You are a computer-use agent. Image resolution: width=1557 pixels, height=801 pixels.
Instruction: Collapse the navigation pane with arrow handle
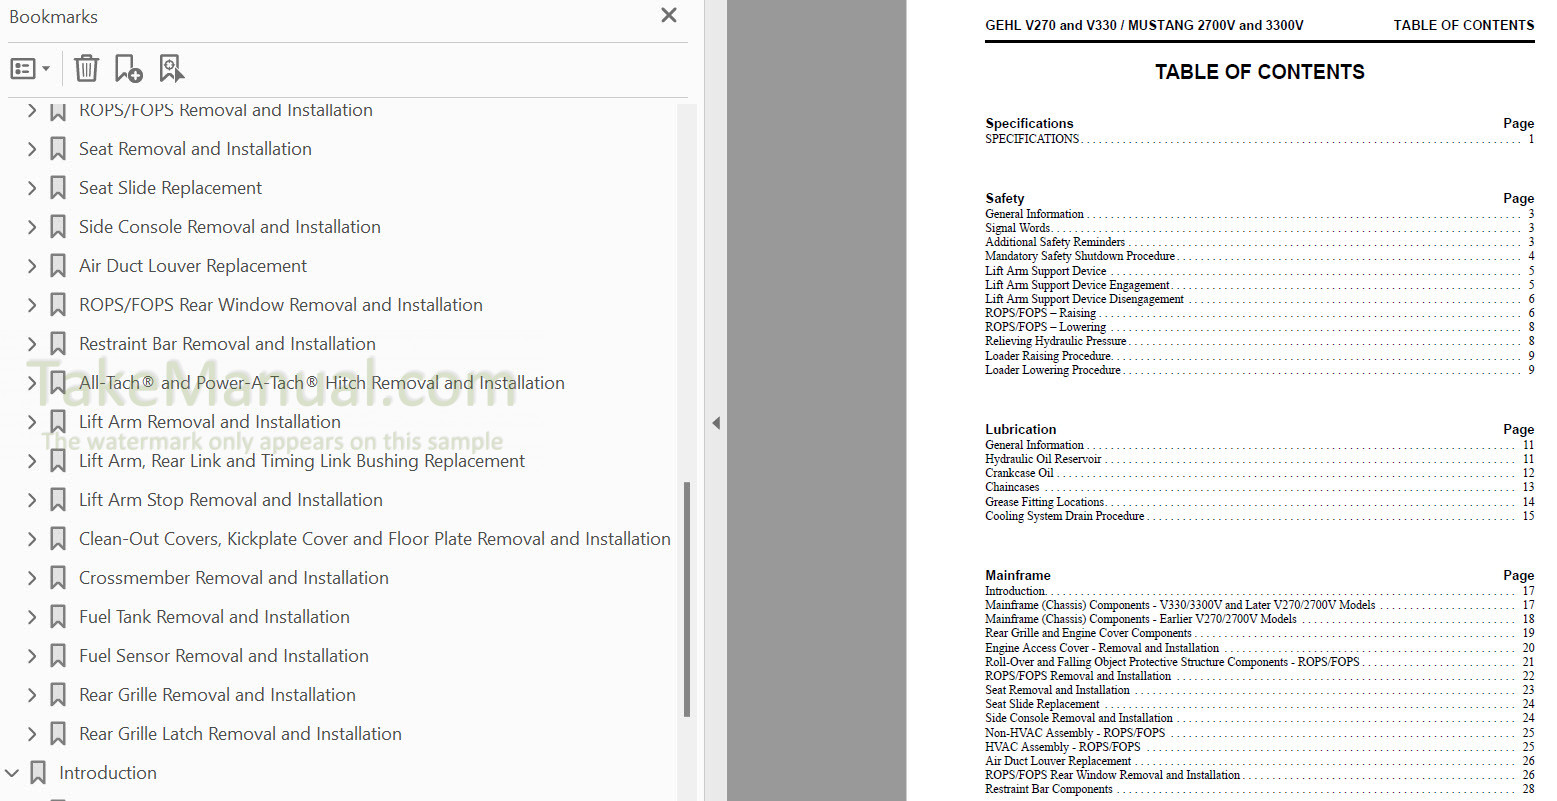coord(716,423)
